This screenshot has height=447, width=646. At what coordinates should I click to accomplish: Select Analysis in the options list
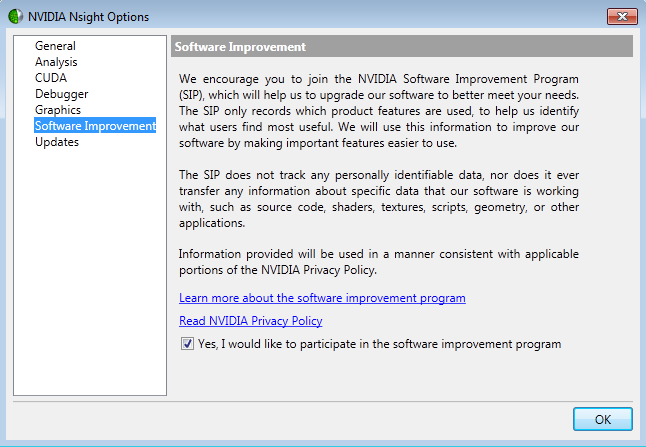tap(56, 62)
